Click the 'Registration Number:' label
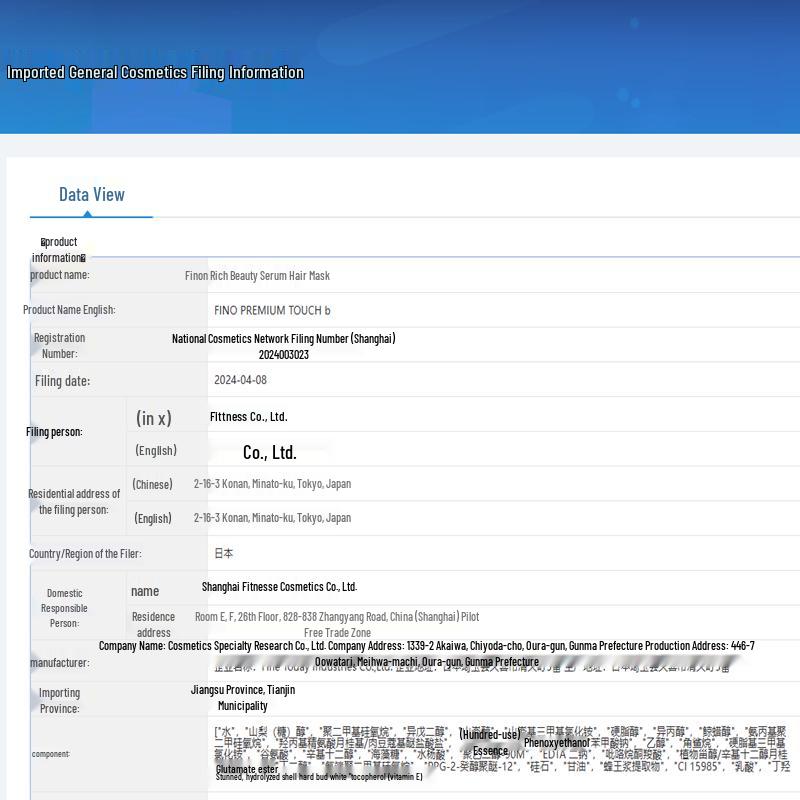The height and width of the screenshot is (800, 800). [60, 345]
